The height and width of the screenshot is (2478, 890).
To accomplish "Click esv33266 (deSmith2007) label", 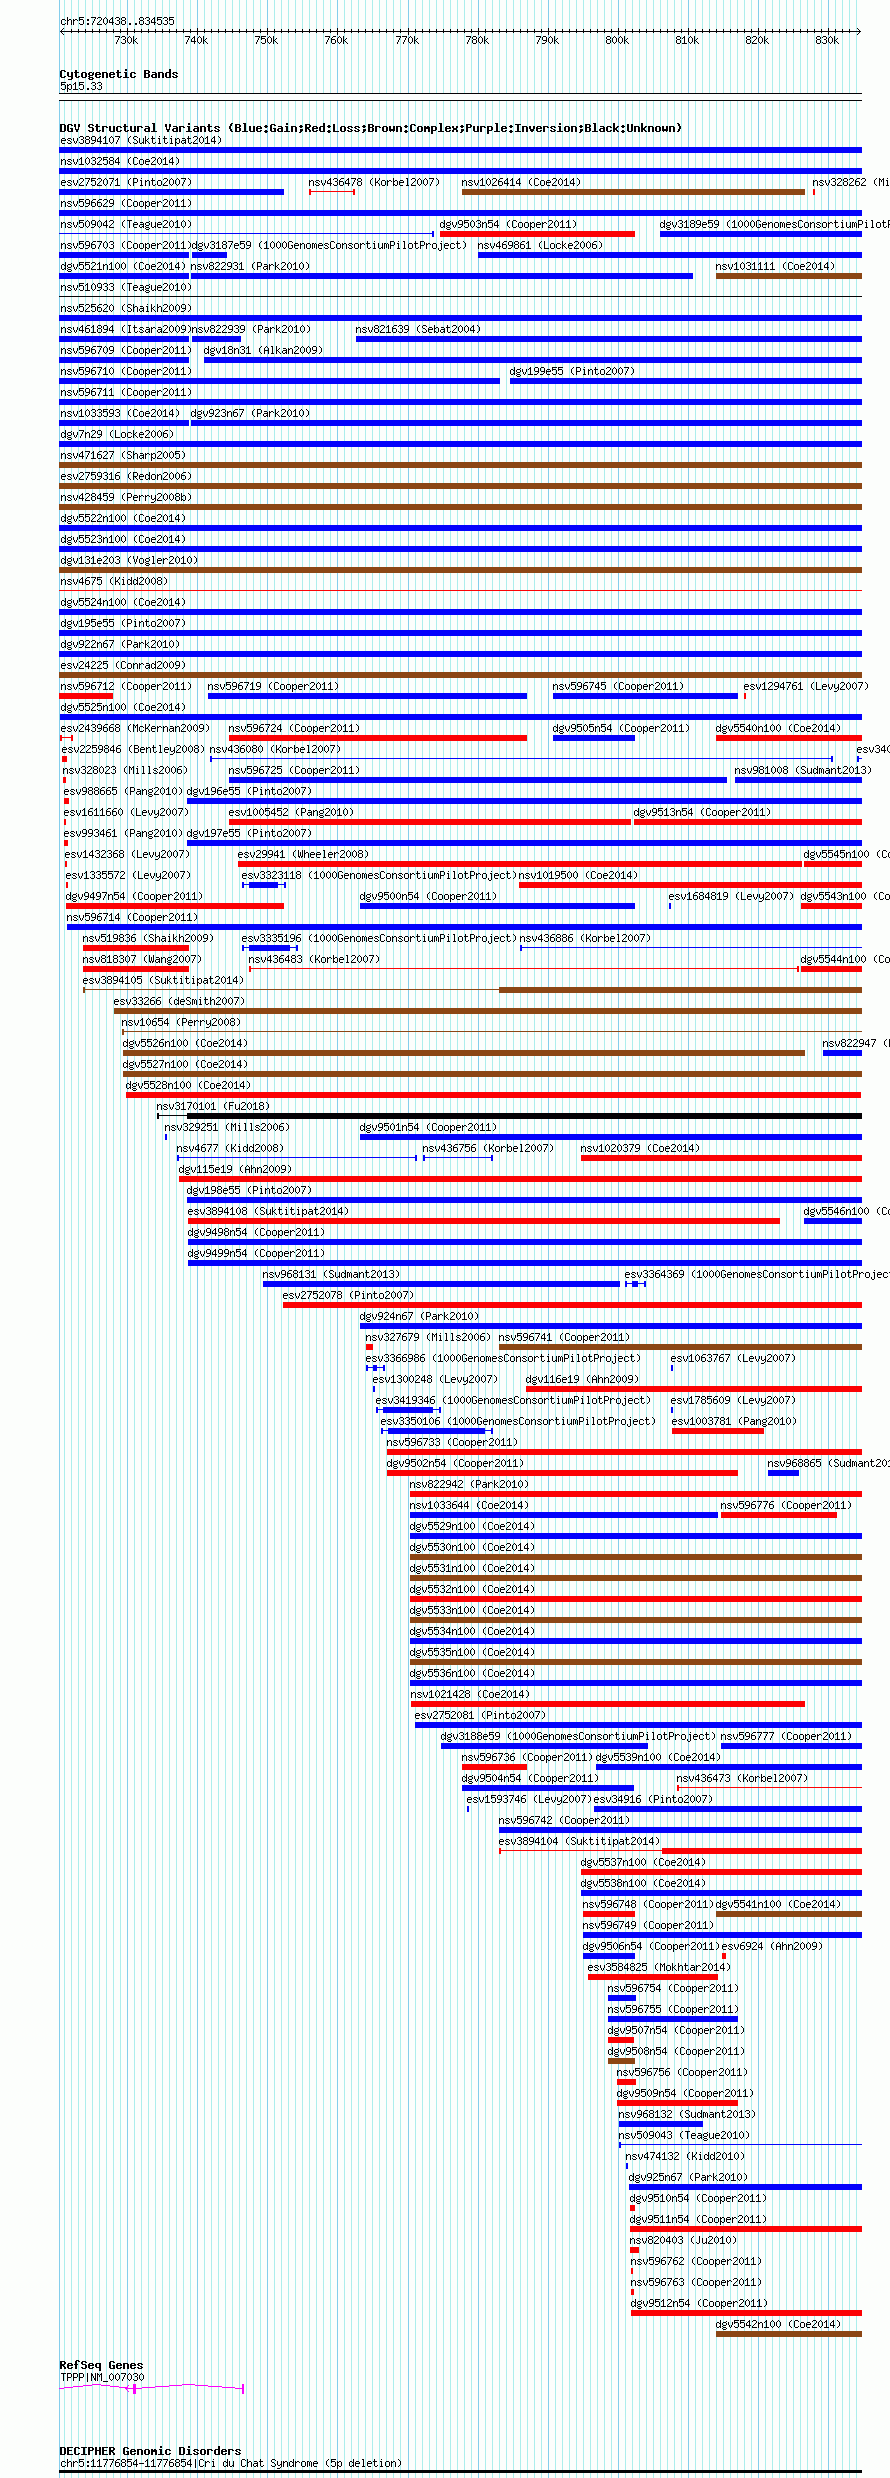I will pyautogui.click(x=179, y=1001).
